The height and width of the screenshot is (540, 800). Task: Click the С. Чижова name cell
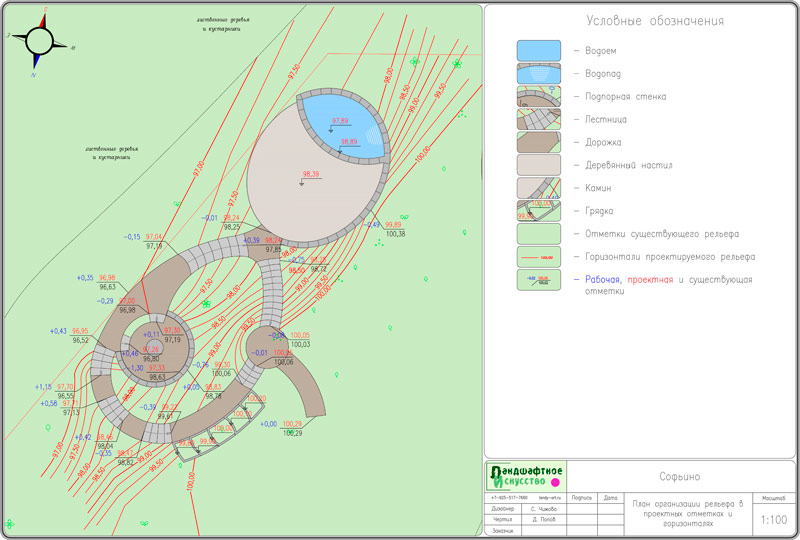543,509
